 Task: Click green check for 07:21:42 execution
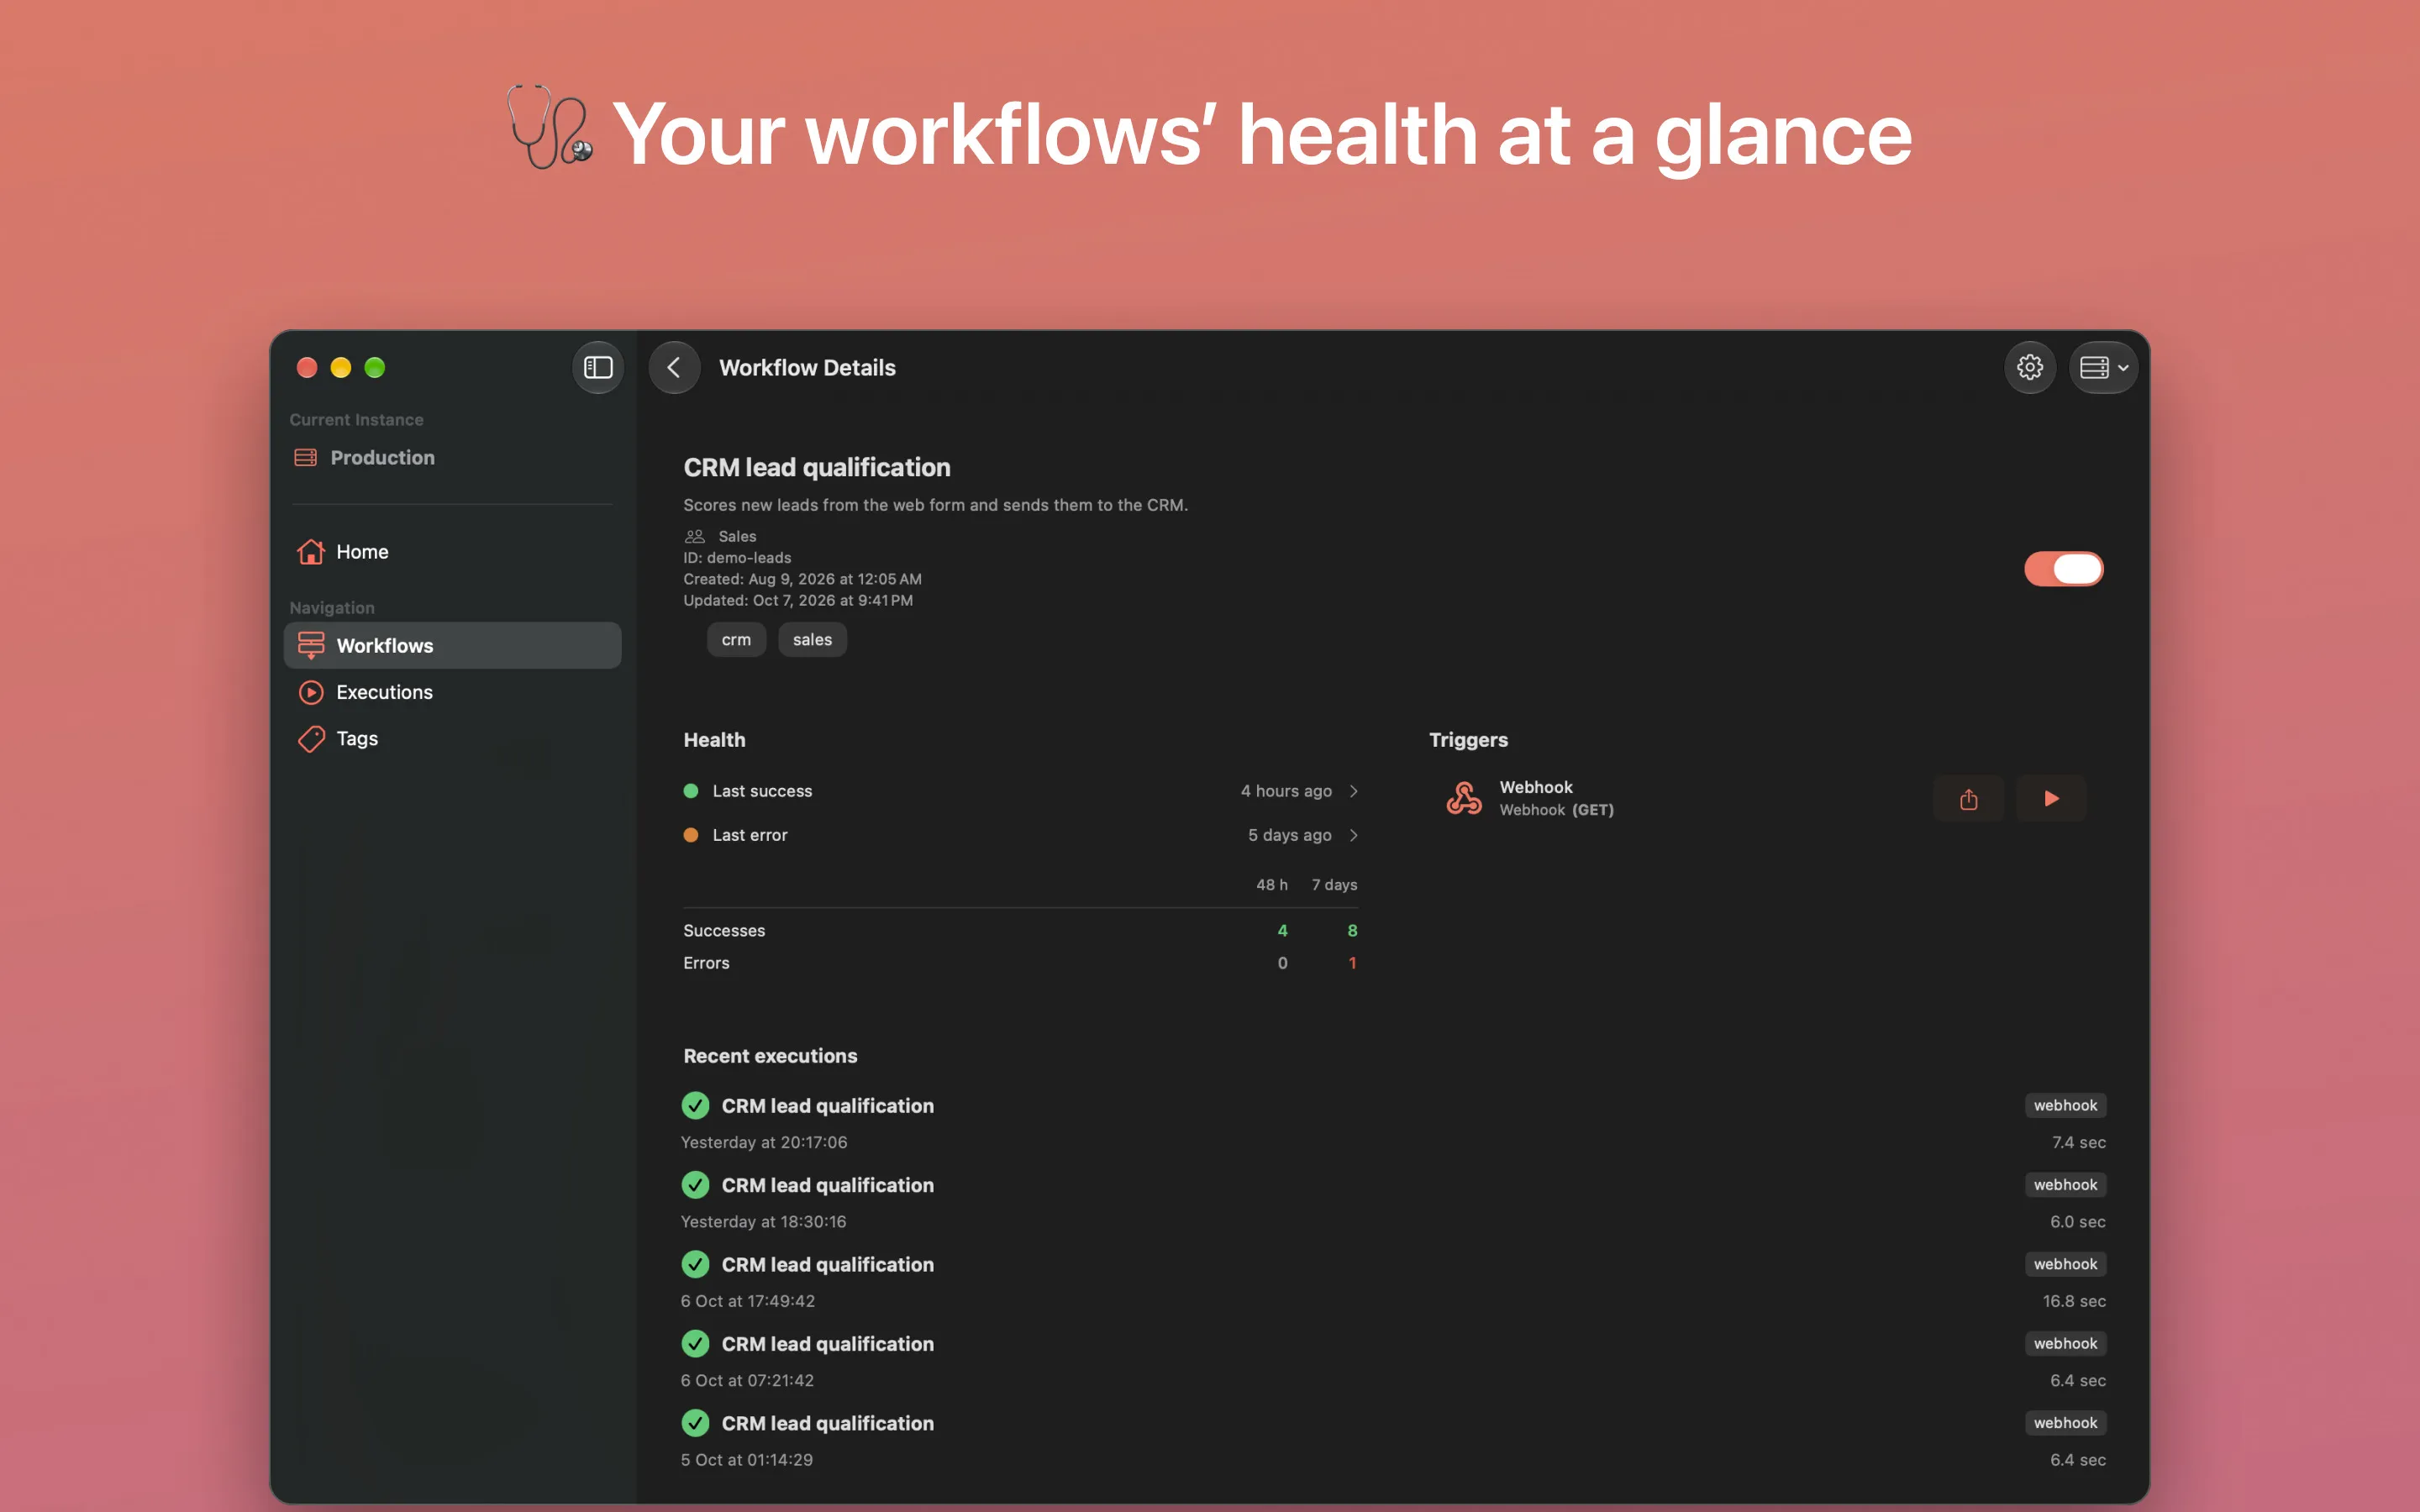click(695, 1343)
